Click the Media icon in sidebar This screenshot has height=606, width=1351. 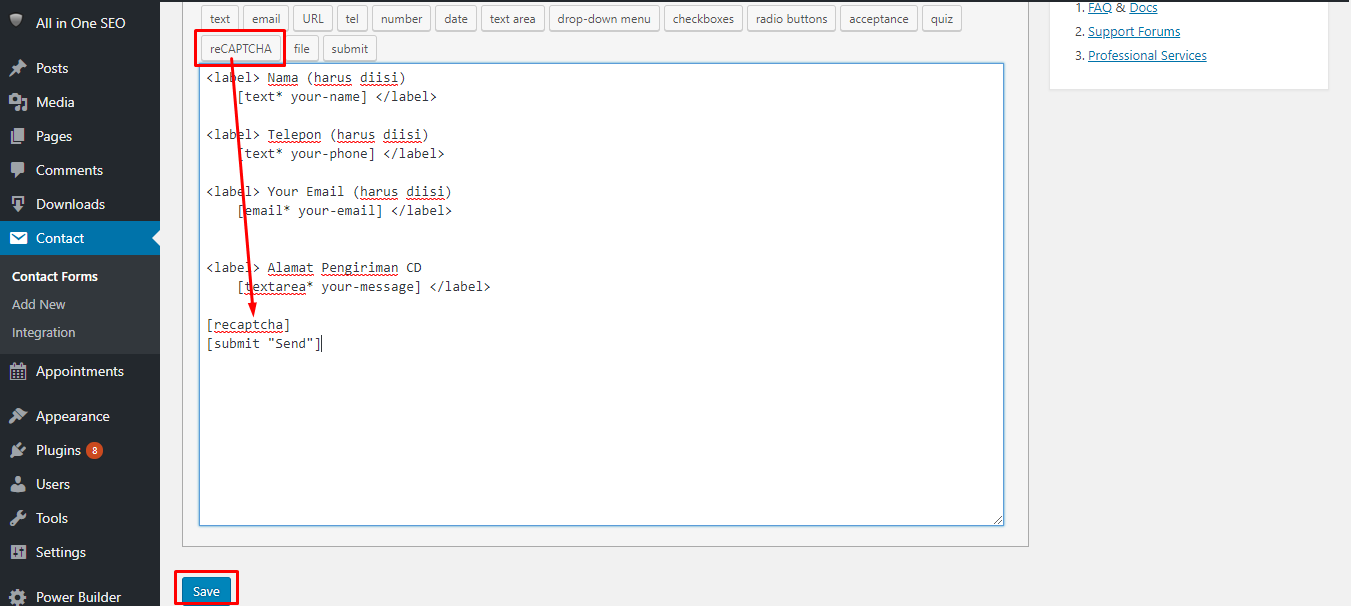point(18,103)
